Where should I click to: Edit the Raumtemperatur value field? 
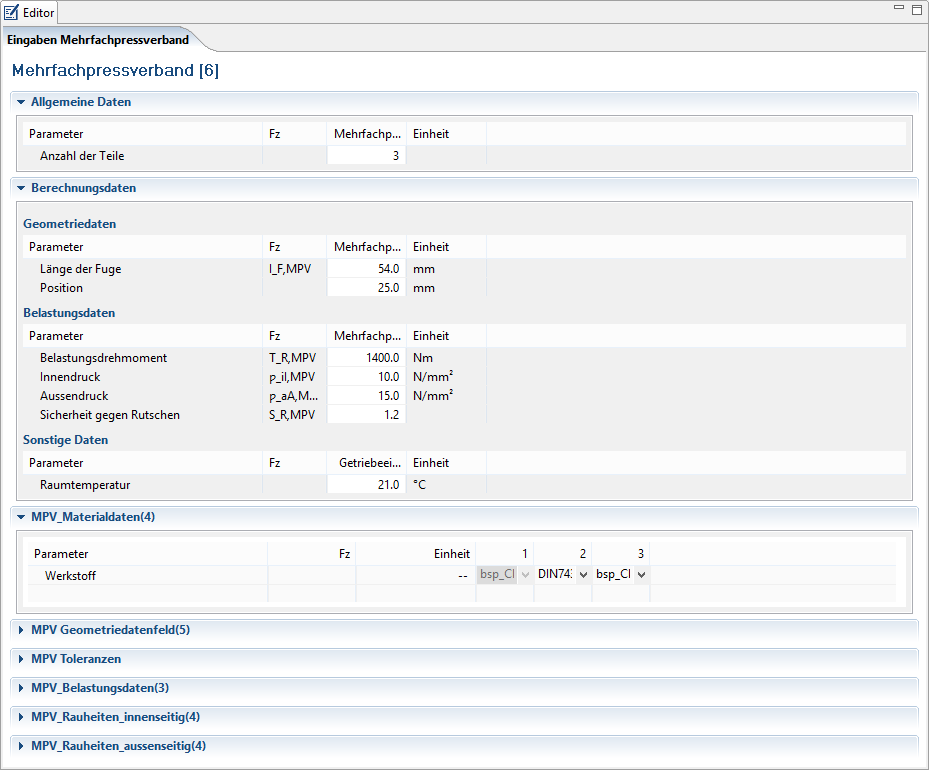(366, 485)
